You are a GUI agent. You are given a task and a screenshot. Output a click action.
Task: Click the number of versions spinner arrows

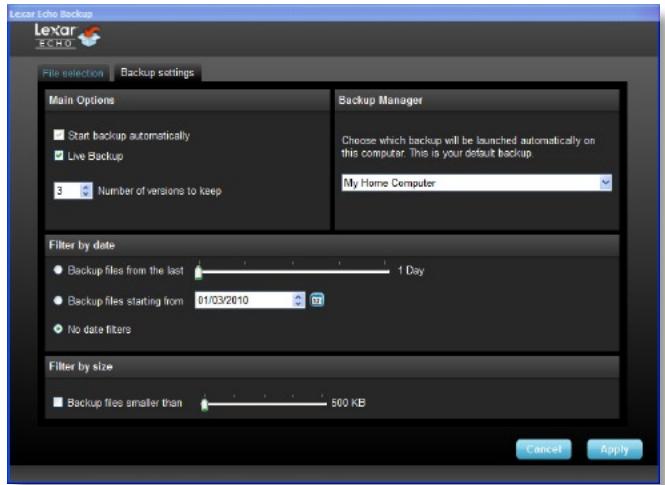point(86,190)
